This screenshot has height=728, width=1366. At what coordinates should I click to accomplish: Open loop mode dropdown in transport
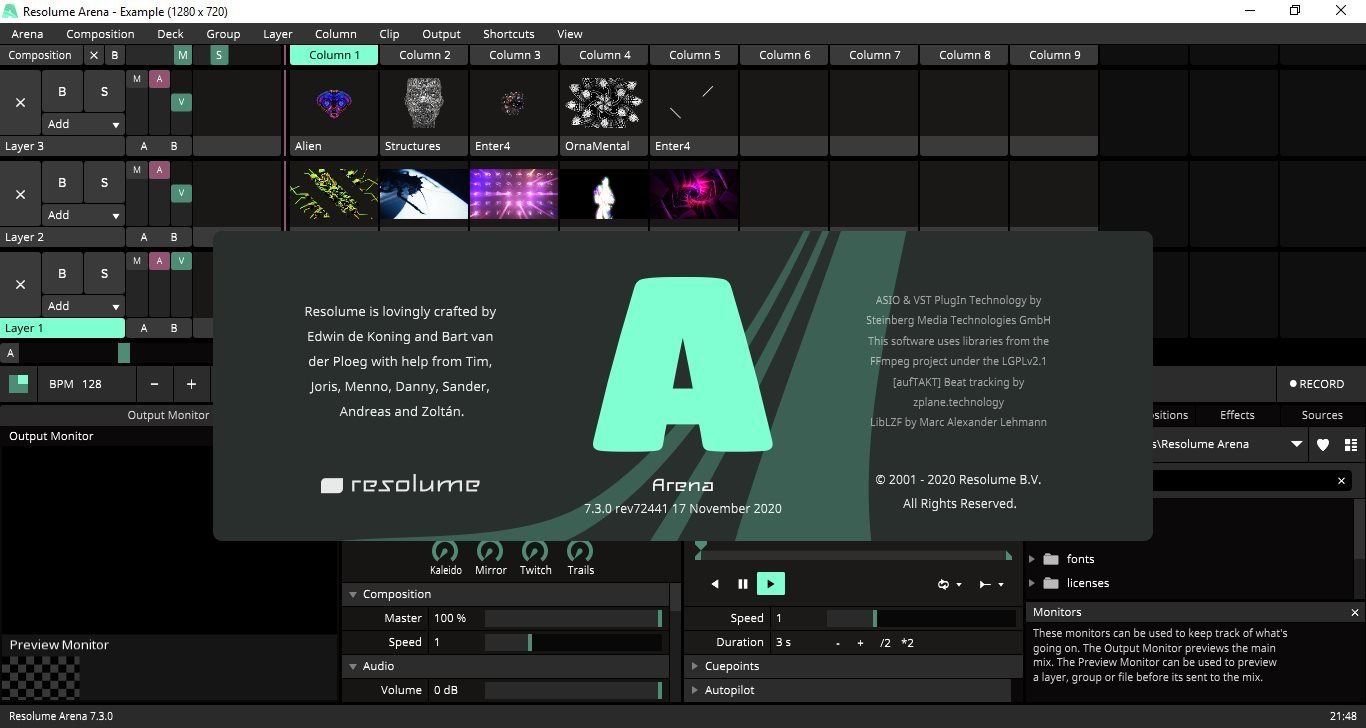pos(949,584)
